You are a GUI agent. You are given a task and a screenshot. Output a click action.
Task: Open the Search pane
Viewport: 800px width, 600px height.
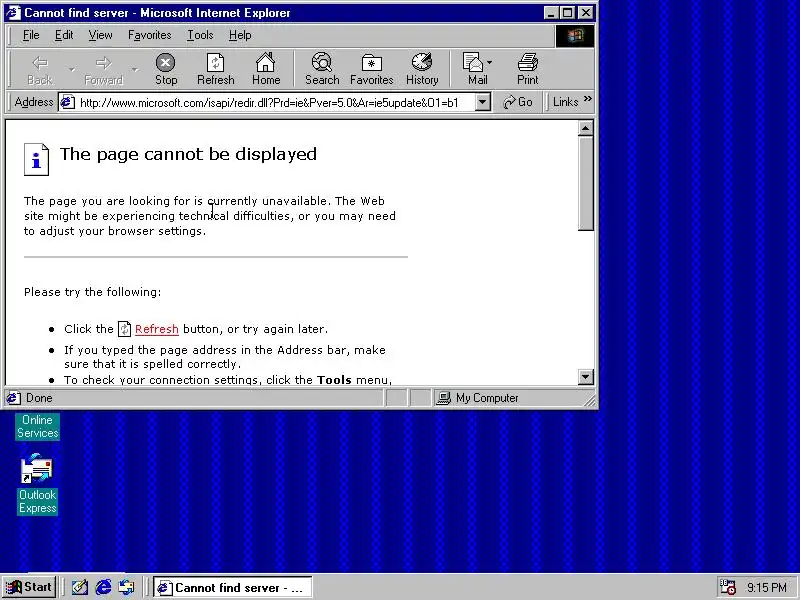[x=322, y=69]
